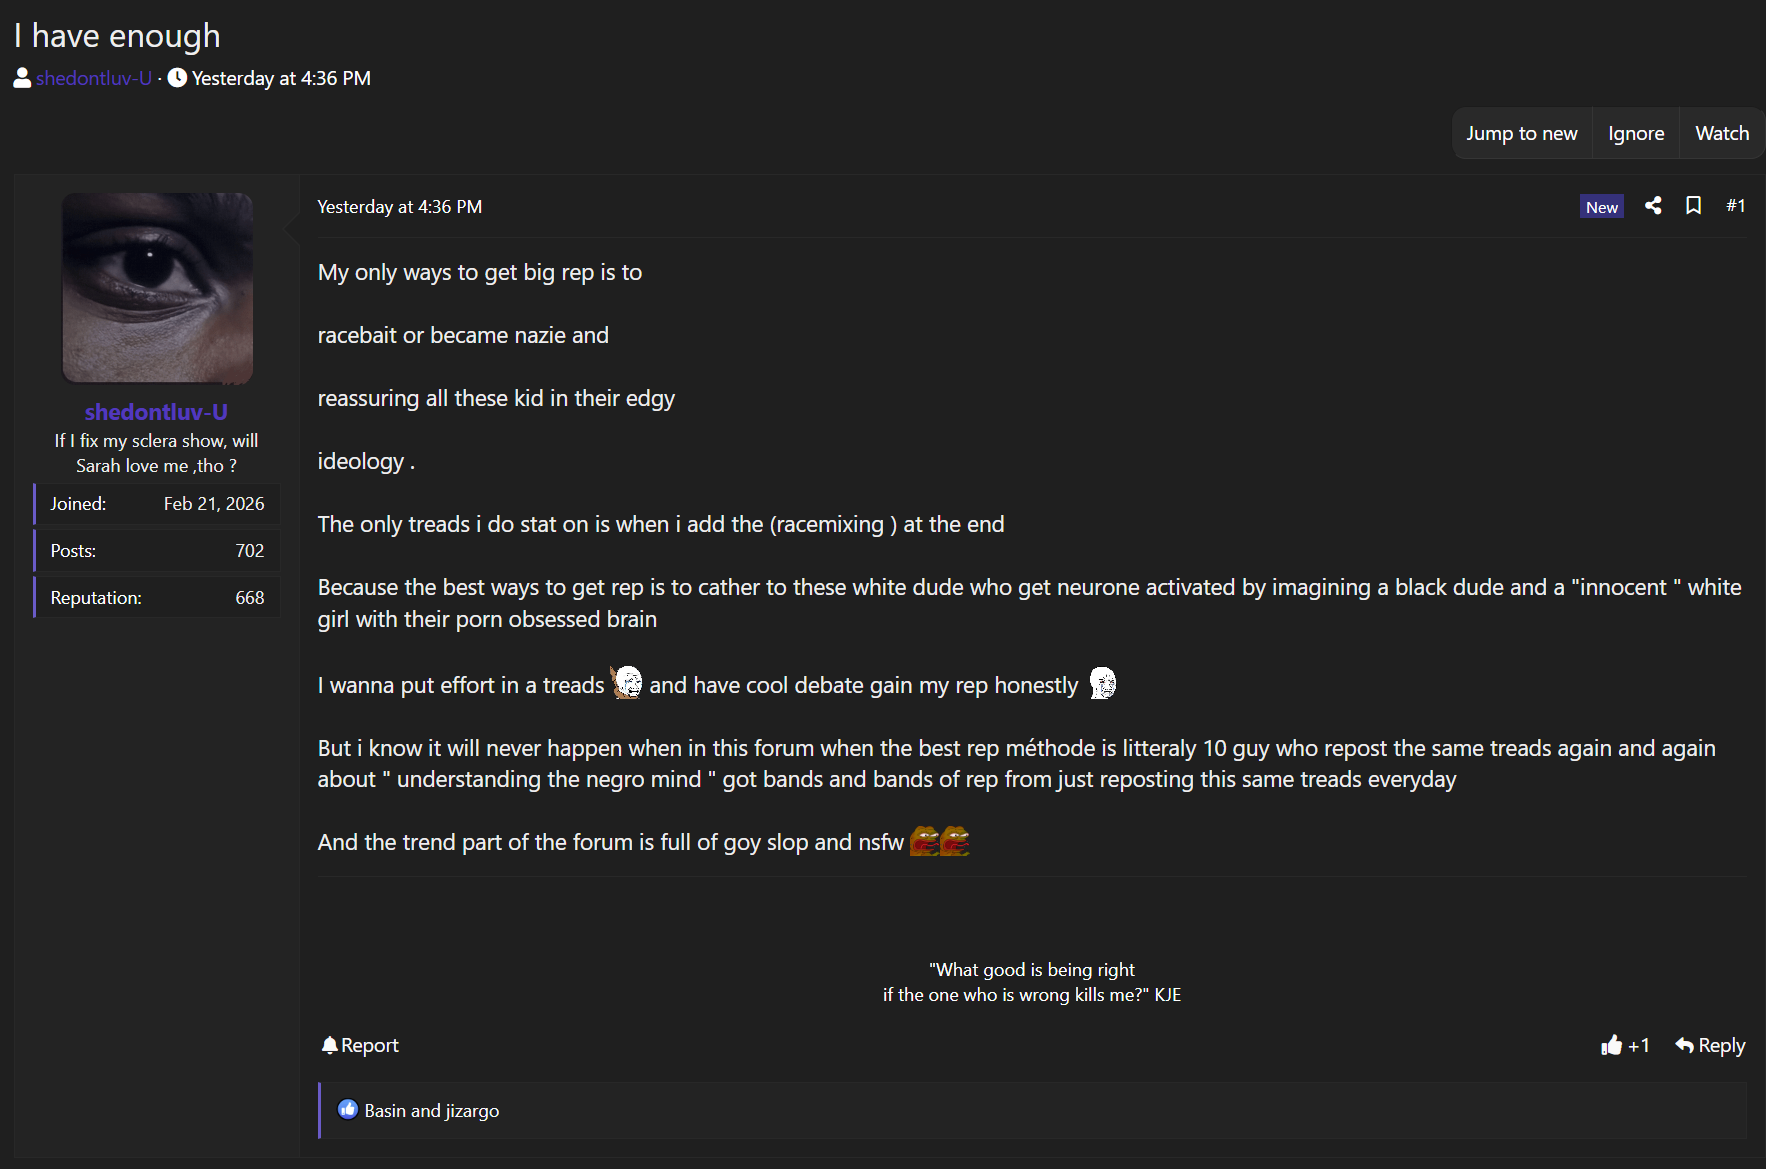Click the Reply text button
1766x1169 pixels.
coord(1721,1046)
